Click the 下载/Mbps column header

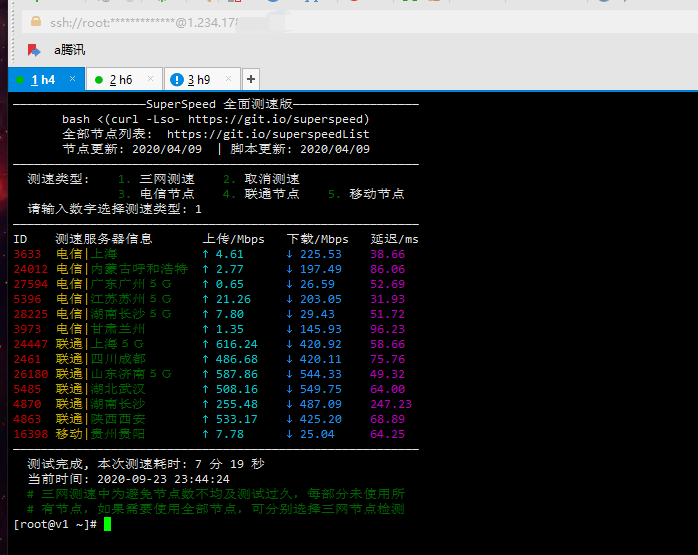point(317,239)
